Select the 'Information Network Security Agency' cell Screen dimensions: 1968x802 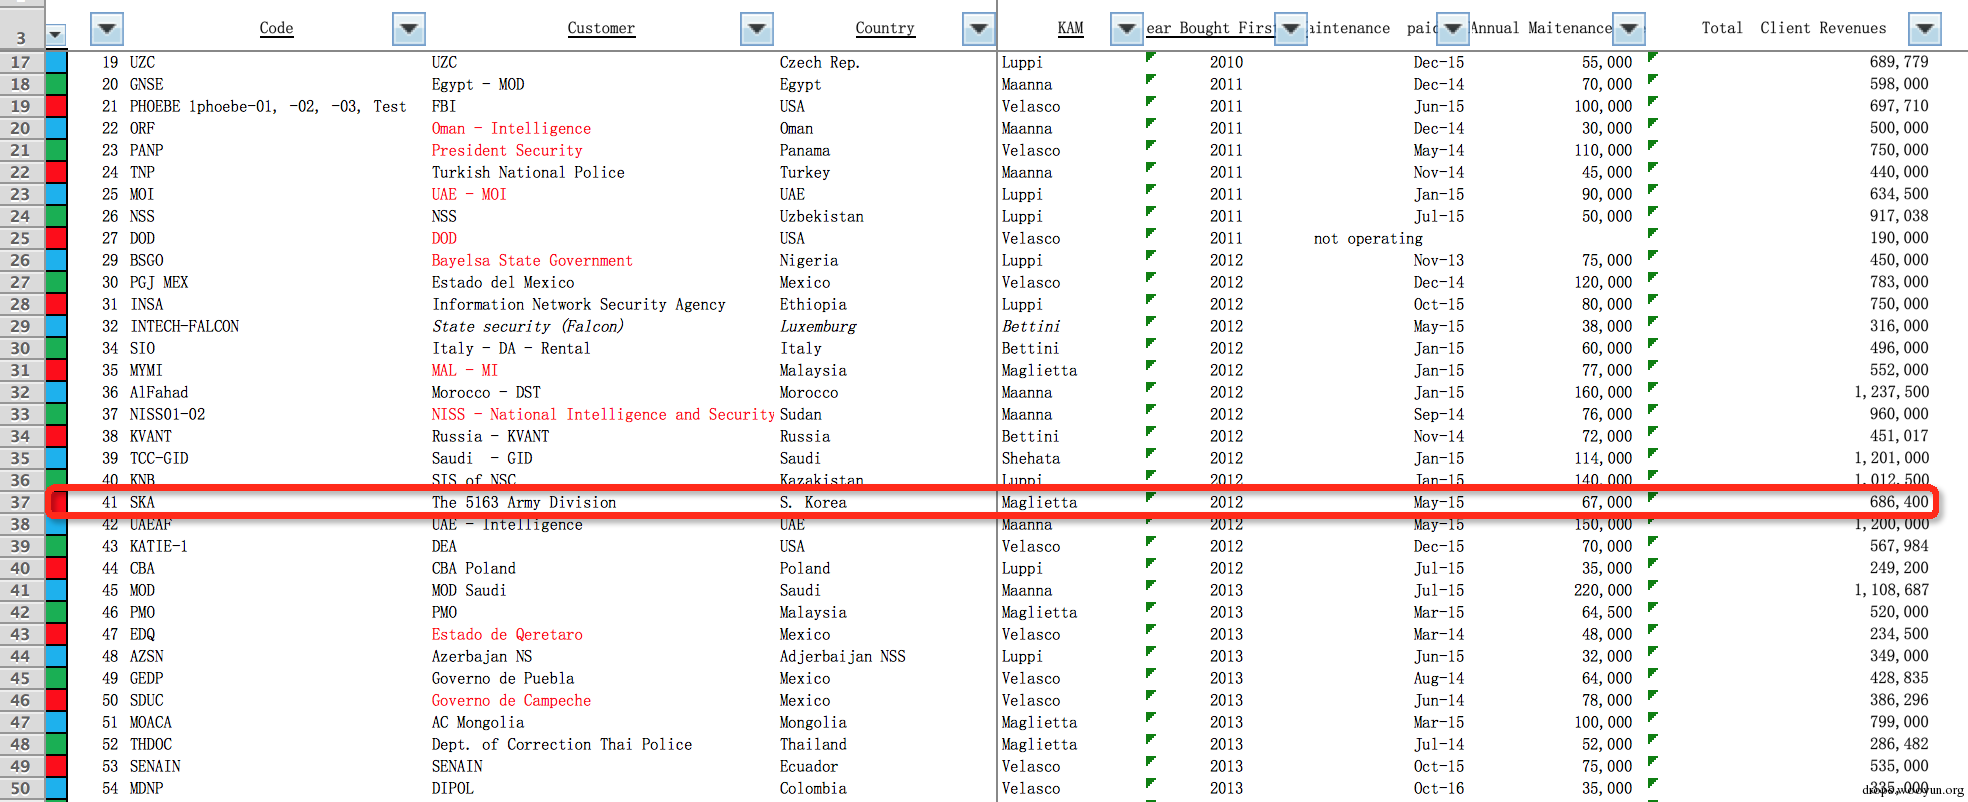point(579,304)
